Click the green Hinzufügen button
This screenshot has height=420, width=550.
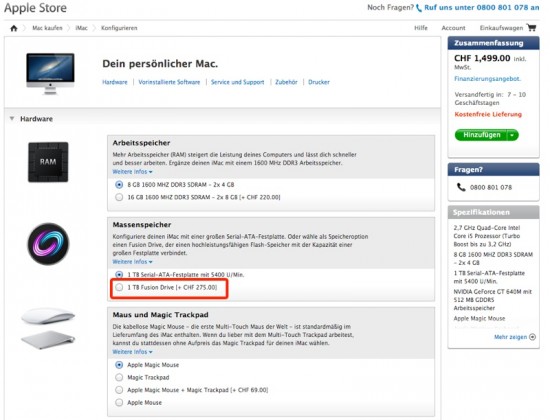click(x=481, y=135)
